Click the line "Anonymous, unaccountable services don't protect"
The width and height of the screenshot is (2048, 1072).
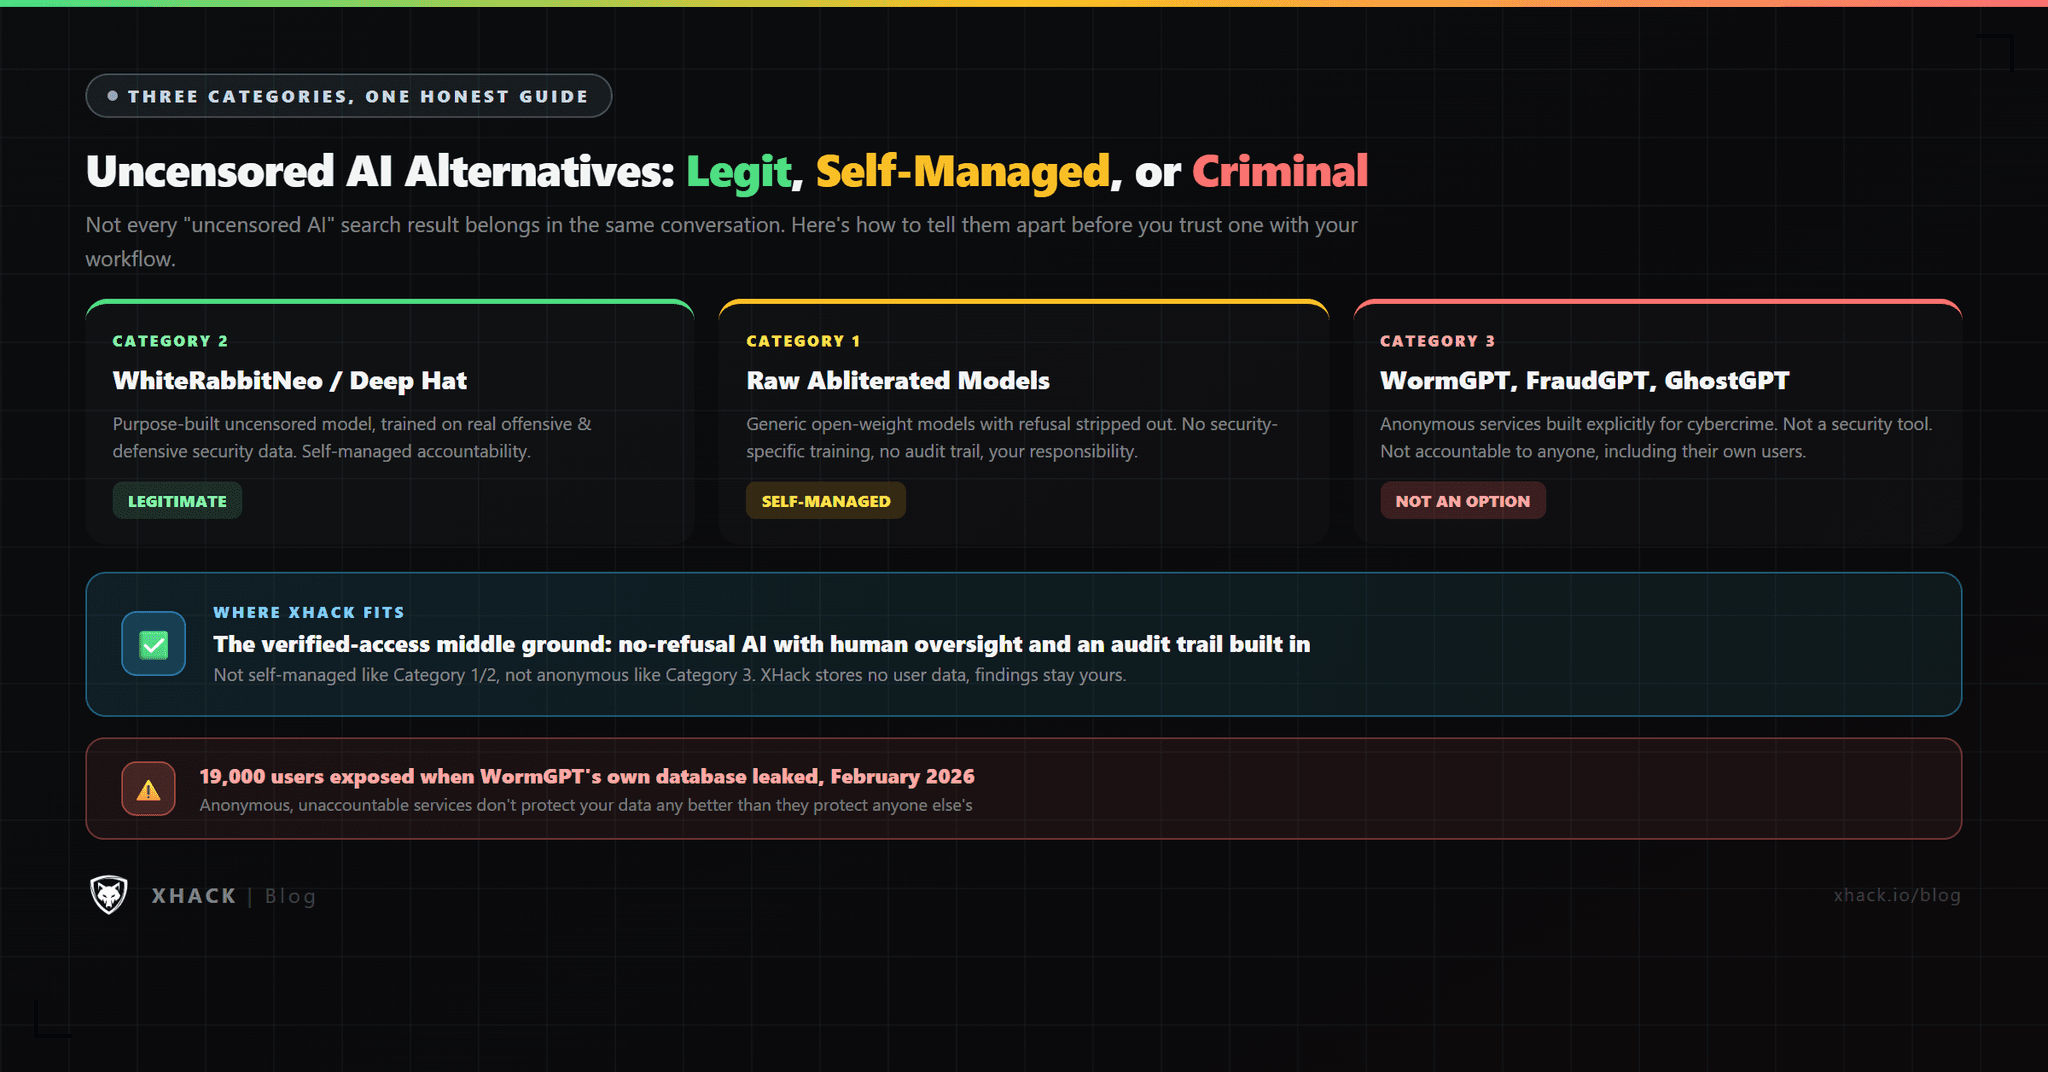point(586,806)
